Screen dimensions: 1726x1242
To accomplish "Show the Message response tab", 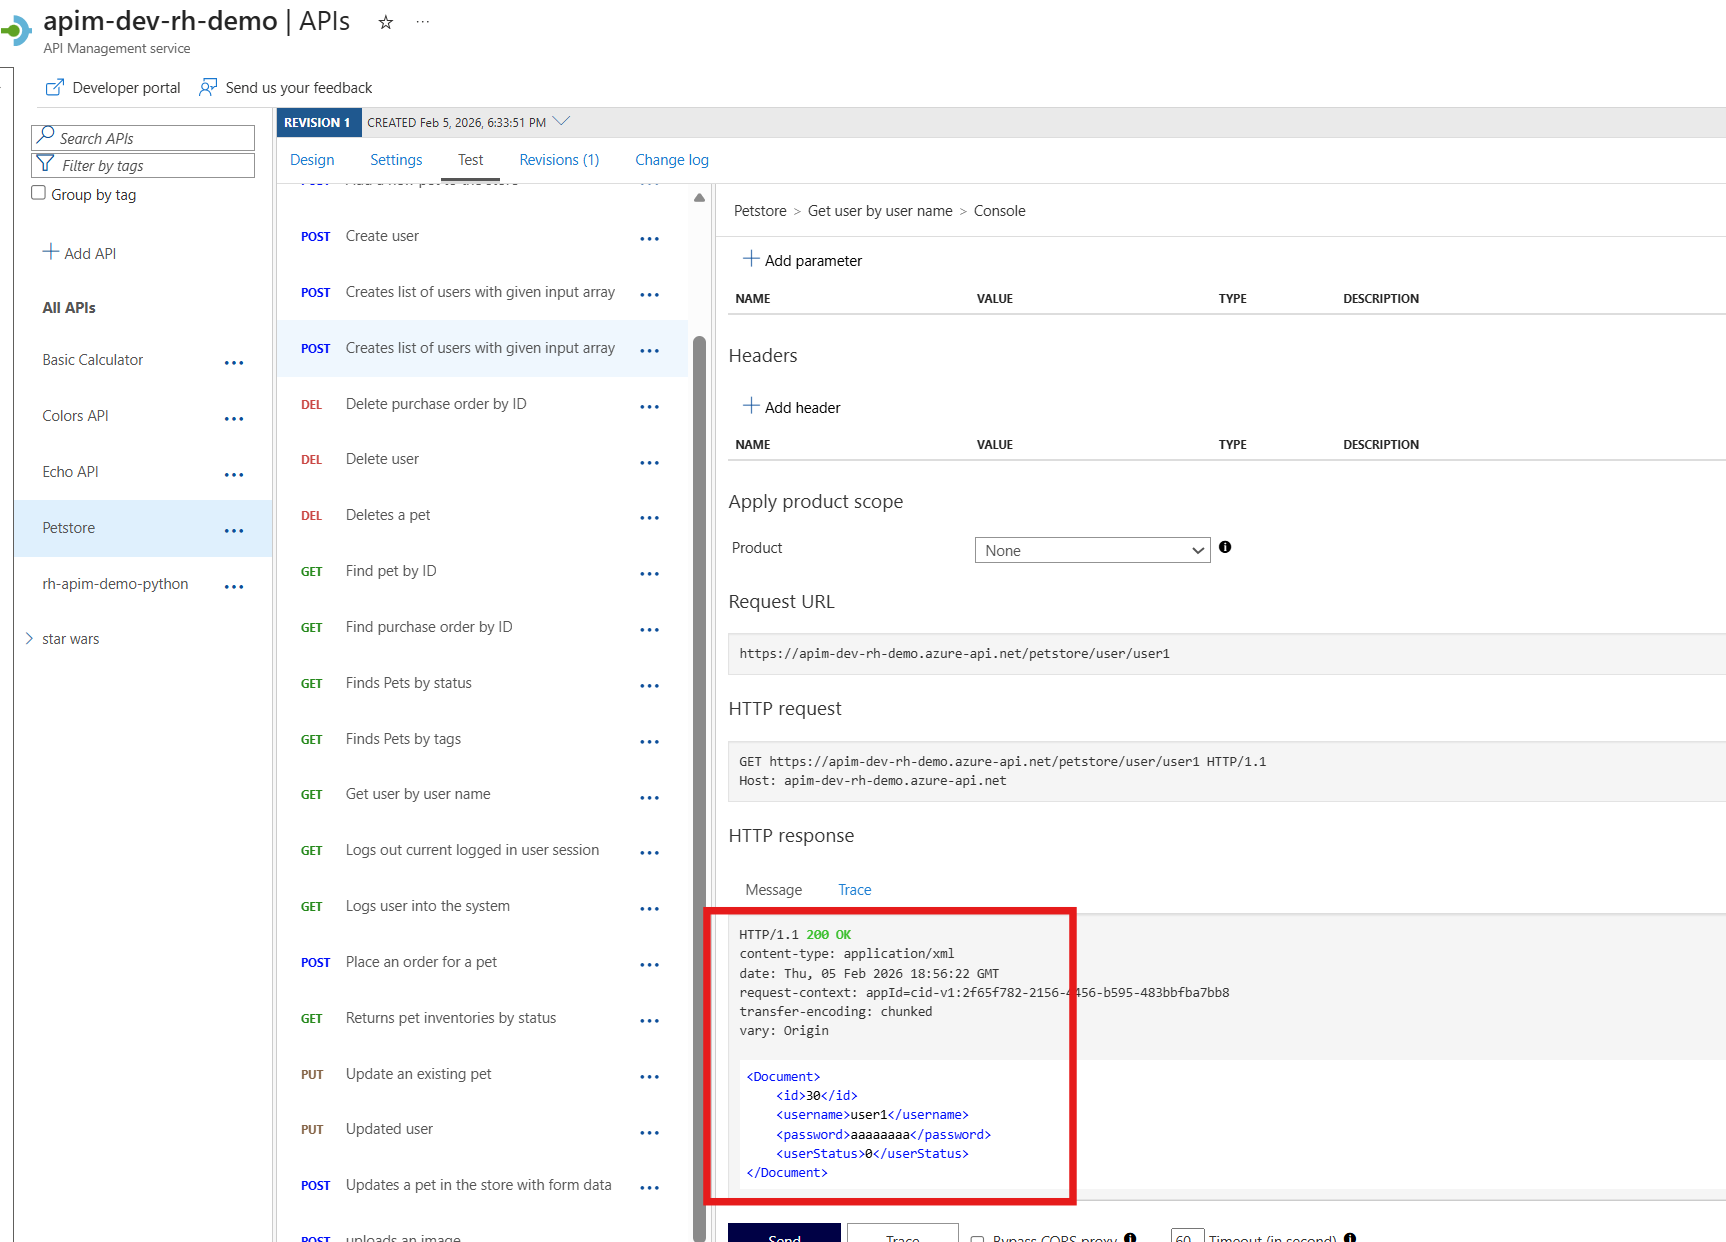I will click(773, 890).
